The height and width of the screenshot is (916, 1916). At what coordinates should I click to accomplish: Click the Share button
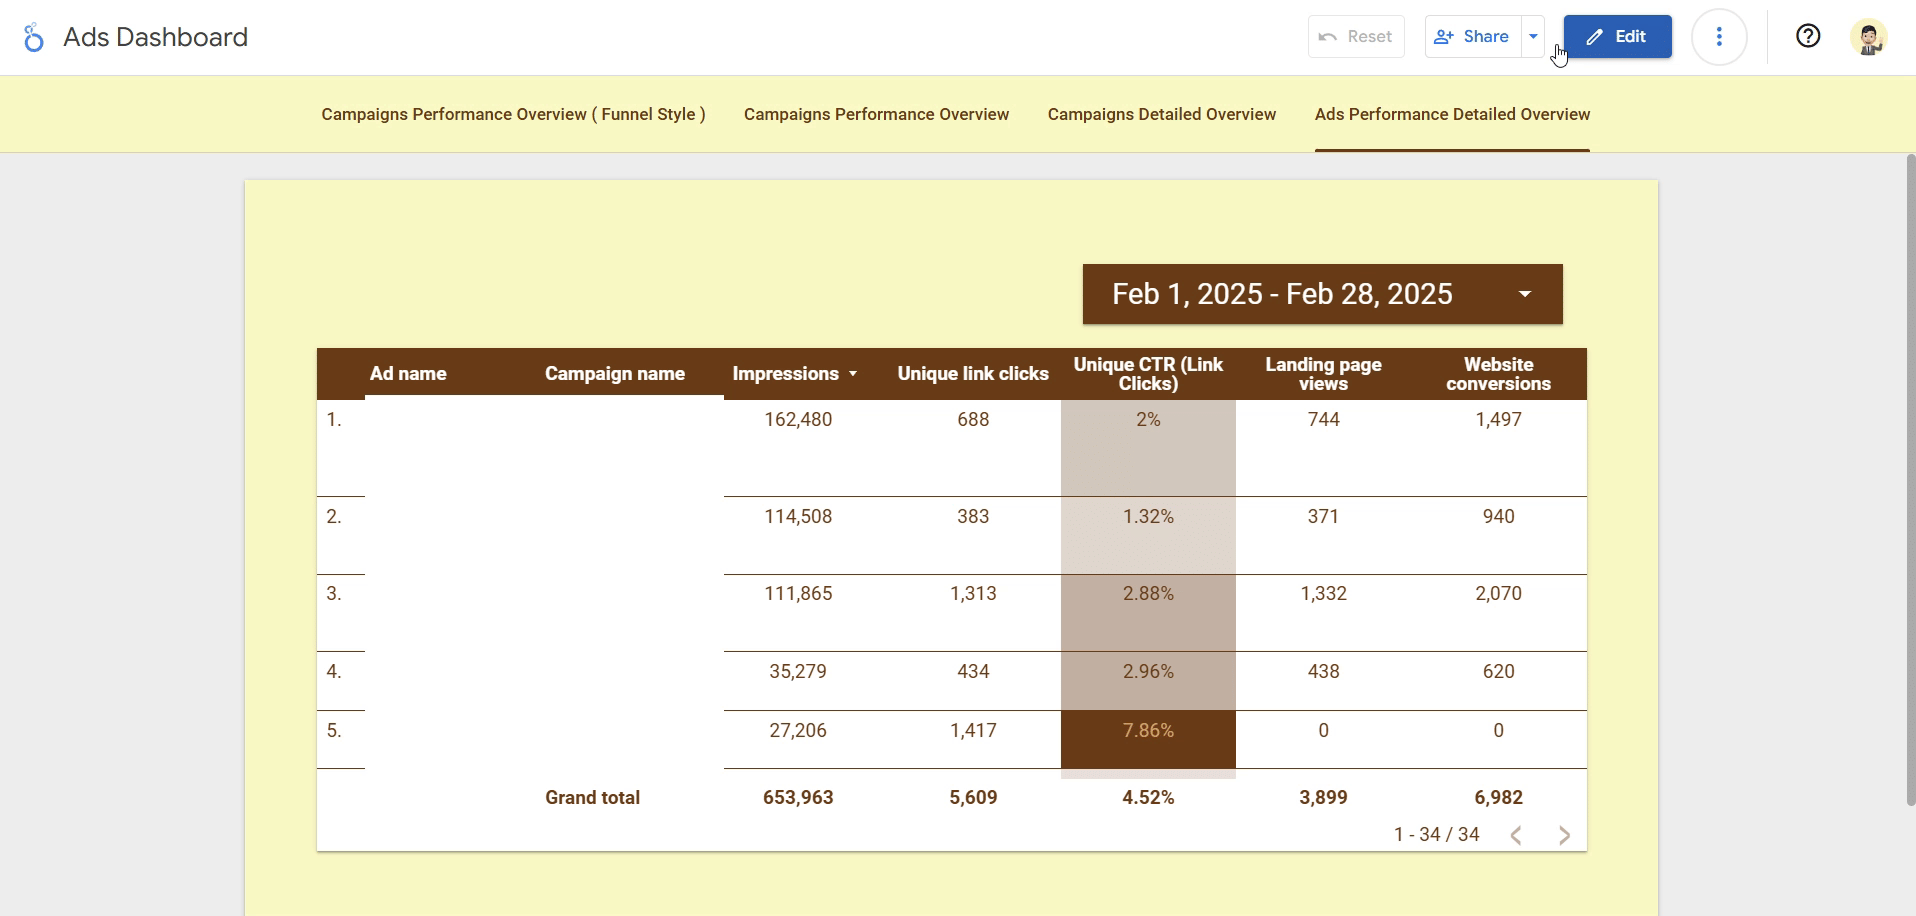coord(1473,37)
